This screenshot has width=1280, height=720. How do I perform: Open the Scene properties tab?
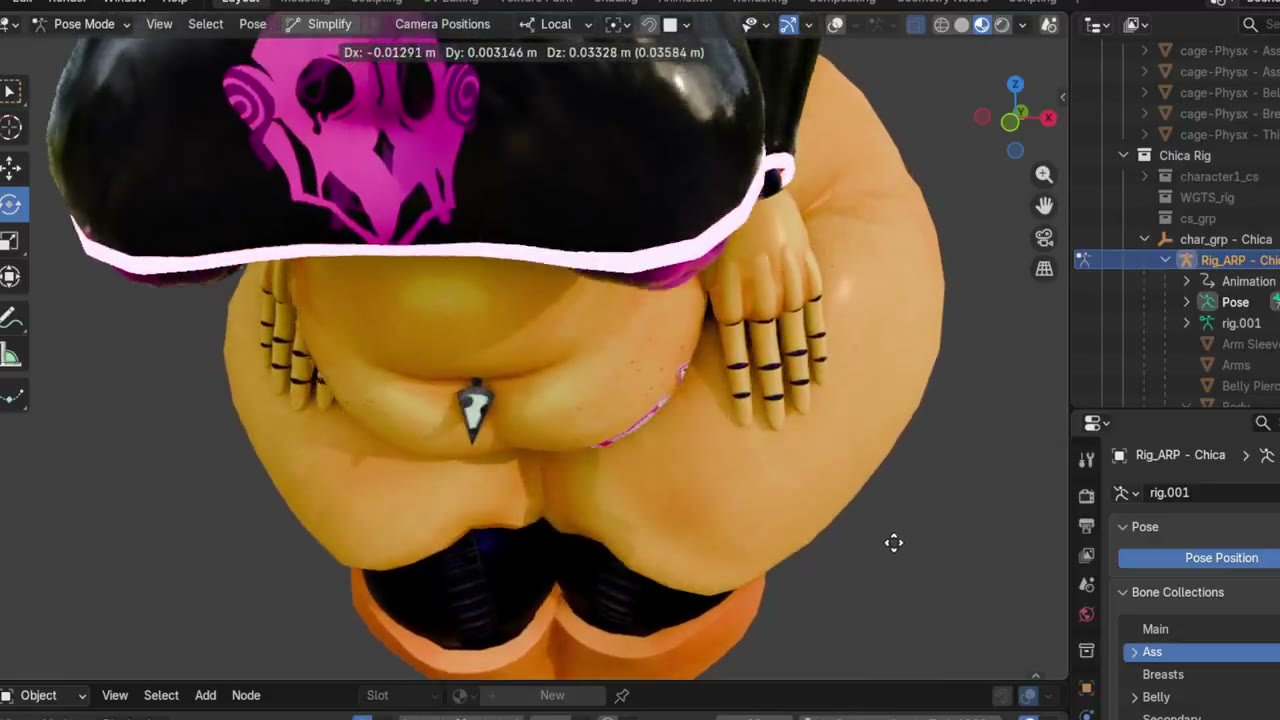(1087, 585)
